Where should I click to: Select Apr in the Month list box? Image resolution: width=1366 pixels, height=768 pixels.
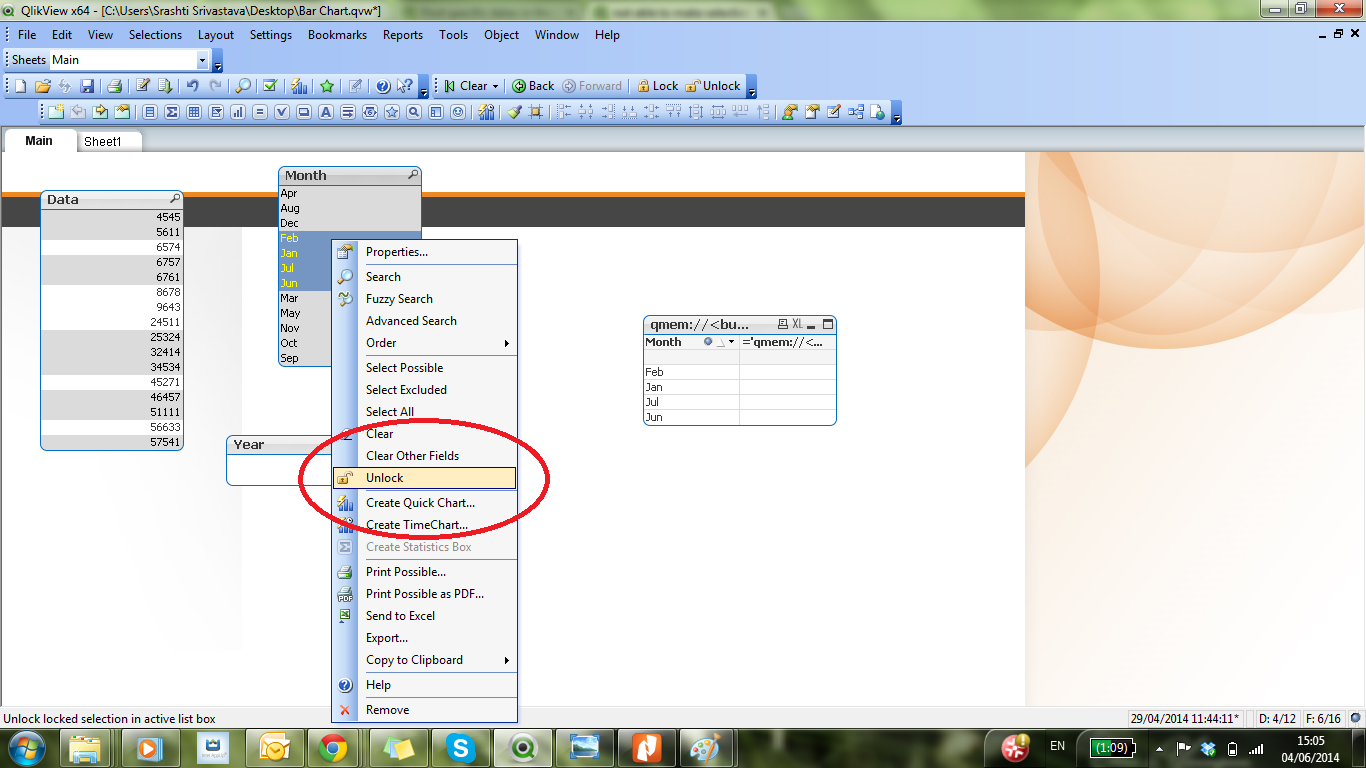click(x=349, y=193)
